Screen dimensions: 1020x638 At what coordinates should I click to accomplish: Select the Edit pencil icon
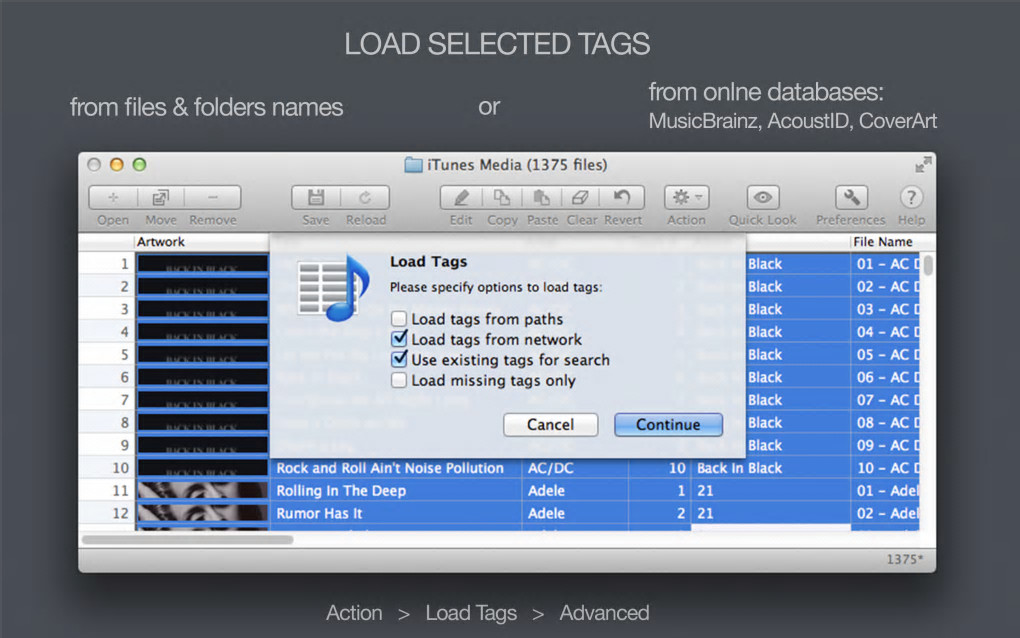[x=461, y=197]
